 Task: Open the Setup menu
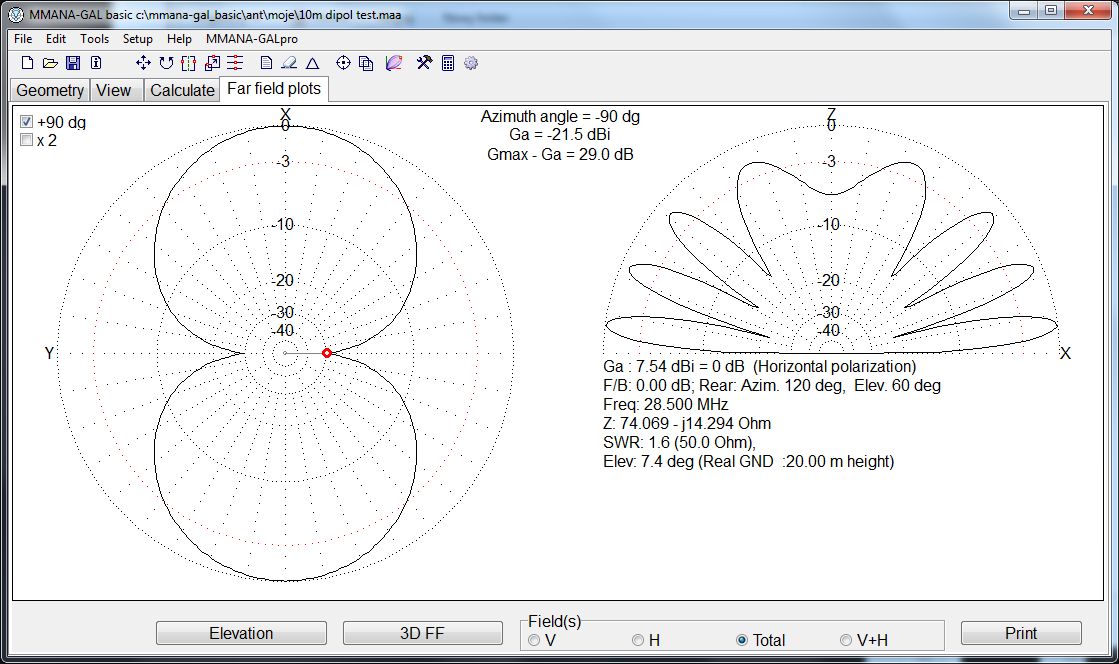pos(138,39)
